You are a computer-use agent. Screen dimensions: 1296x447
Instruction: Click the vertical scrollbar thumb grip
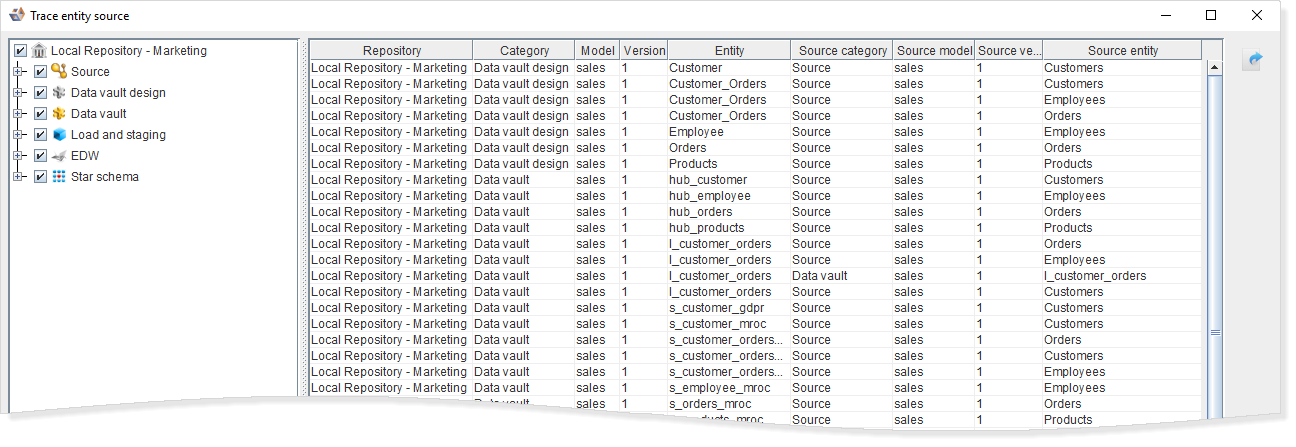point(1215,332)
